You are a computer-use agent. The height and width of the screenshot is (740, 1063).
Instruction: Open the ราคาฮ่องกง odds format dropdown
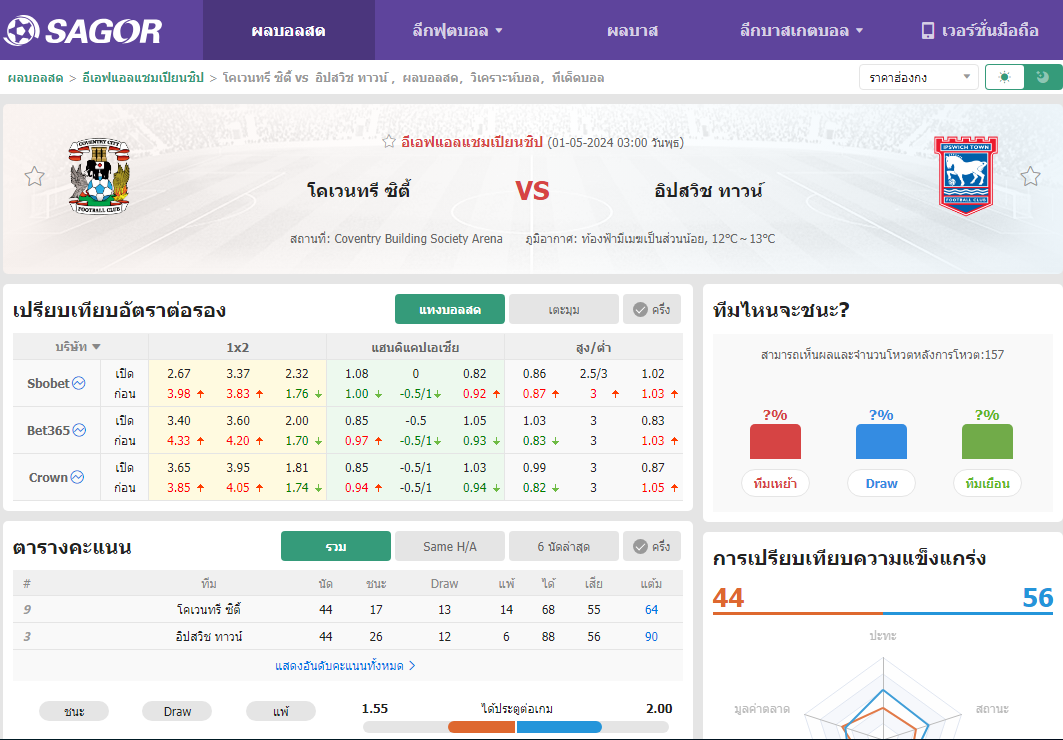click(x=919, y=77)
